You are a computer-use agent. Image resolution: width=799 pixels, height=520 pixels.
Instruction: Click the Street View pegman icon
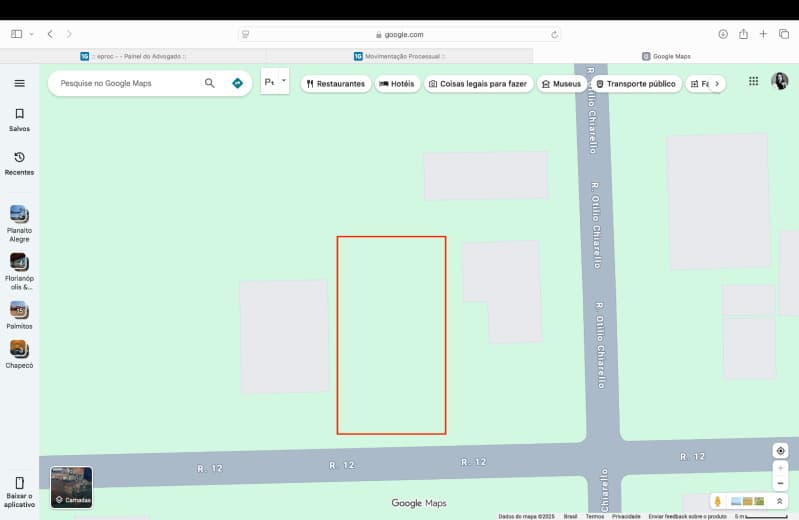click(717, 502)
